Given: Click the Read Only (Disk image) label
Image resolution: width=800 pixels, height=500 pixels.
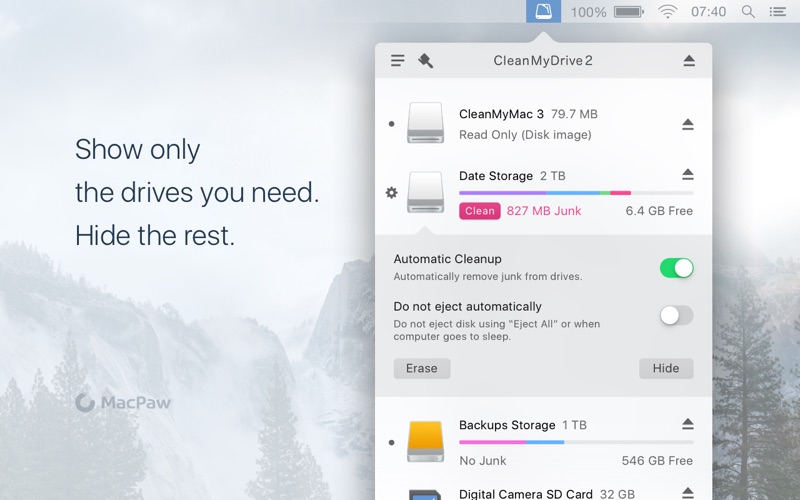Looking at the screenshot, I should (x=525, y=135).
